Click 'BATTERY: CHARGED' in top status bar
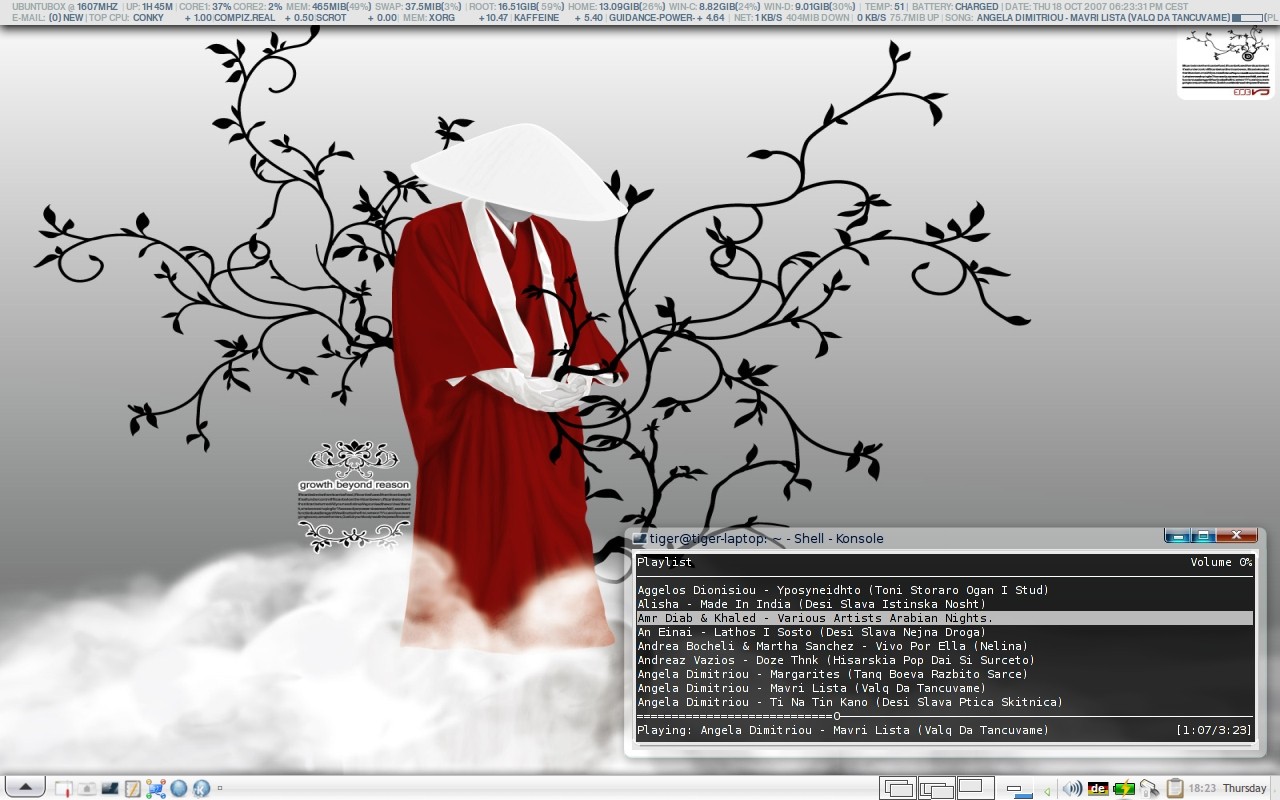The height and width of the screenshot is (800, 1280). 955,6
